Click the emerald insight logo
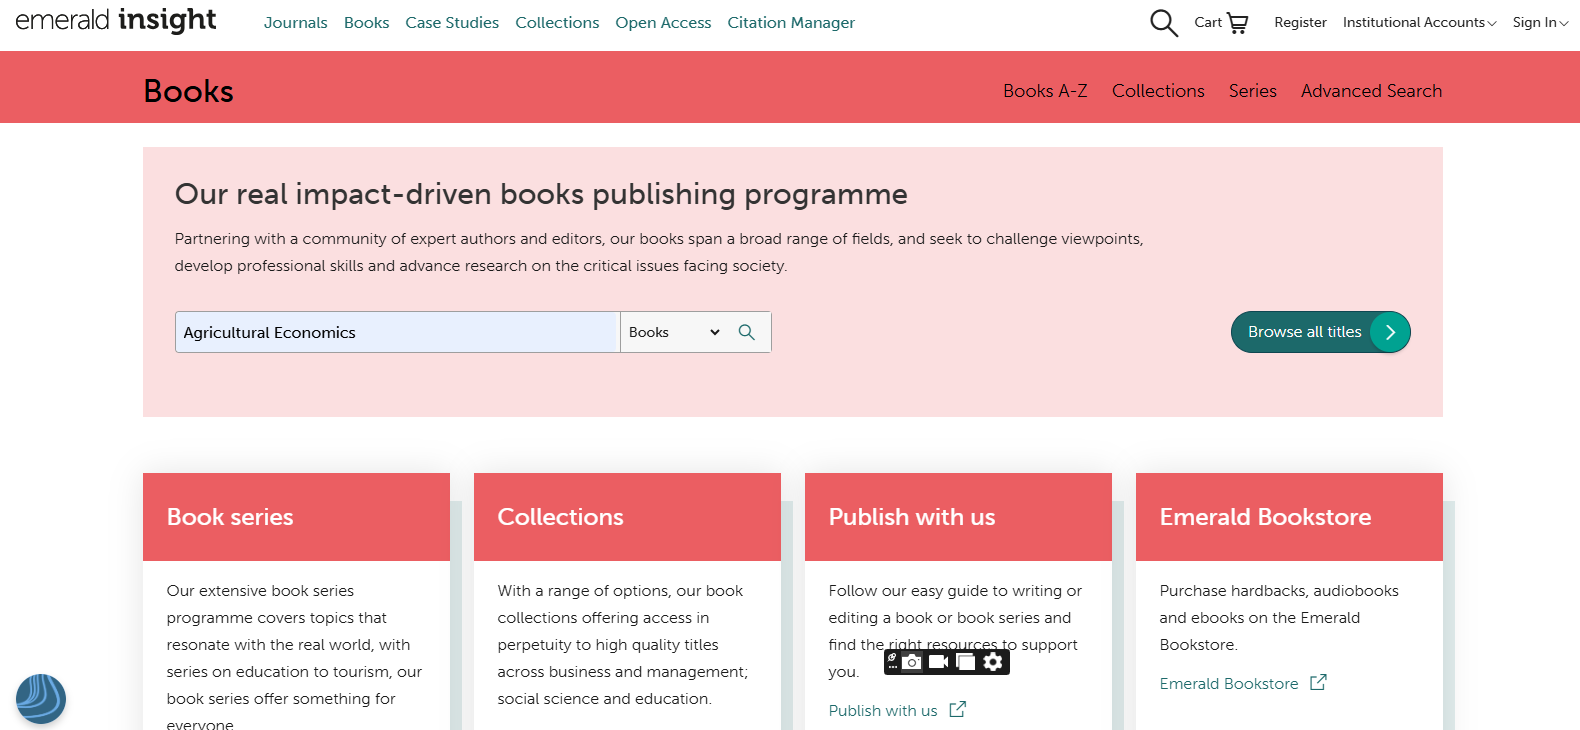1580x730 pixels. point(116,21)
